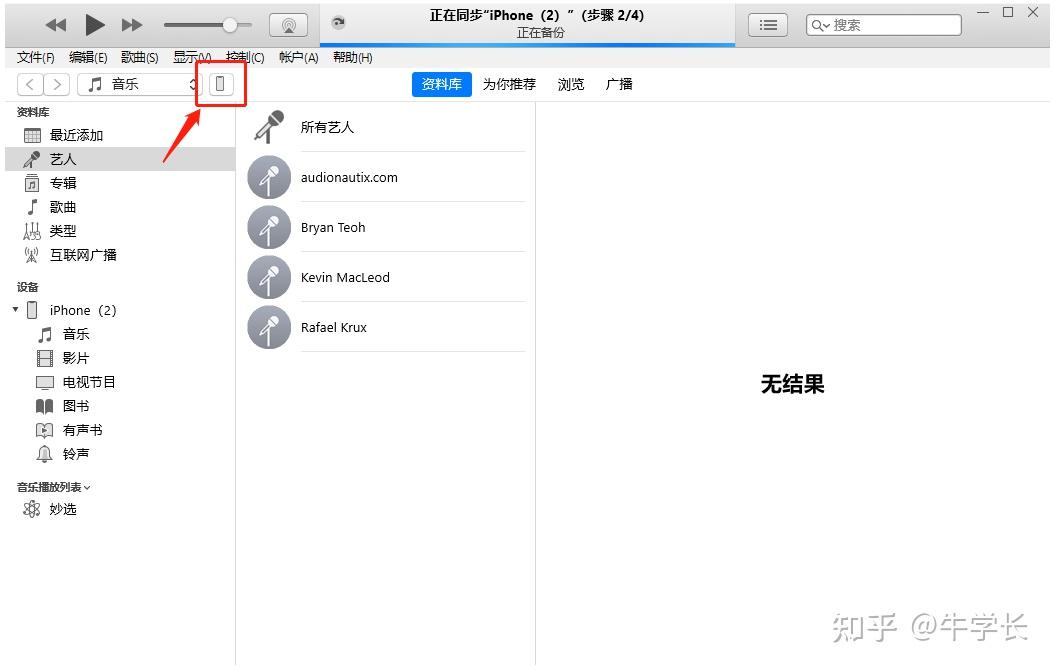Click the highlighted iPhone device icon

coord(220,84)
